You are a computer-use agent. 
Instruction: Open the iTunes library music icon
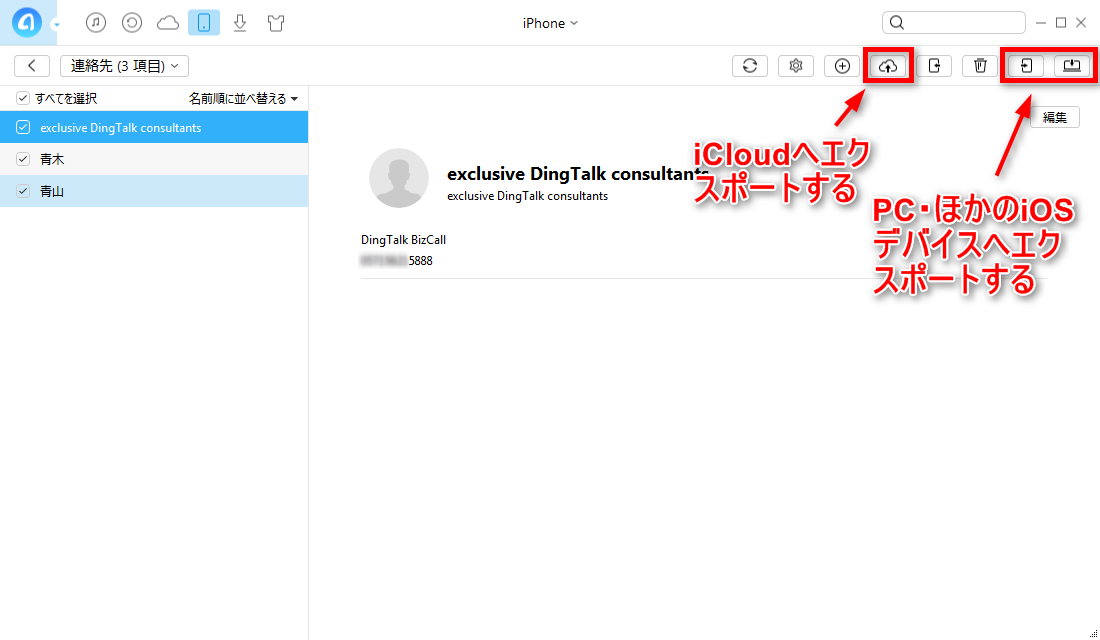[96, 22]
